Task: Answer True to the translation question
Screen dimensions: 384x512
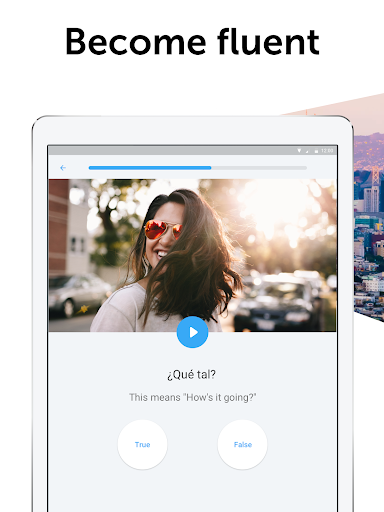Action: click(x=142, y=444)
